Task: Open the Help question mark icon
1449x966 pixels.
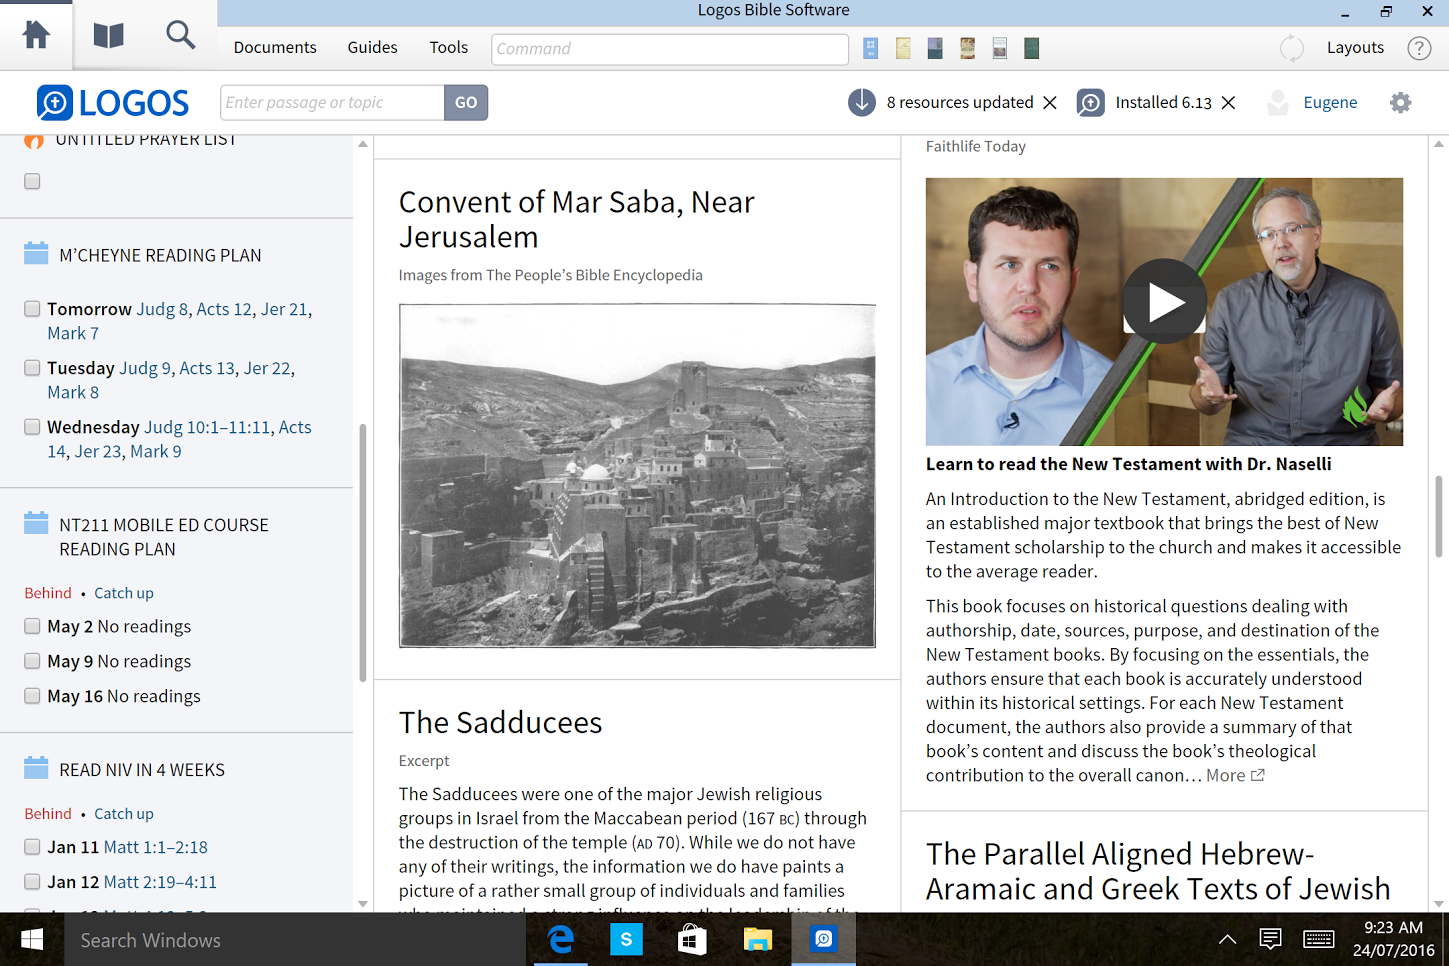Action: [1419, 48]
